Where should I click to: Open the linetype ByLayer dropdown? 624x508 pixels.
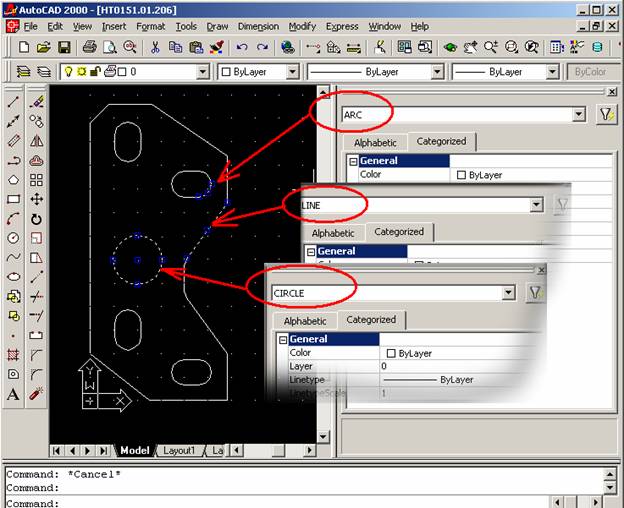click(x=437, y=72)
